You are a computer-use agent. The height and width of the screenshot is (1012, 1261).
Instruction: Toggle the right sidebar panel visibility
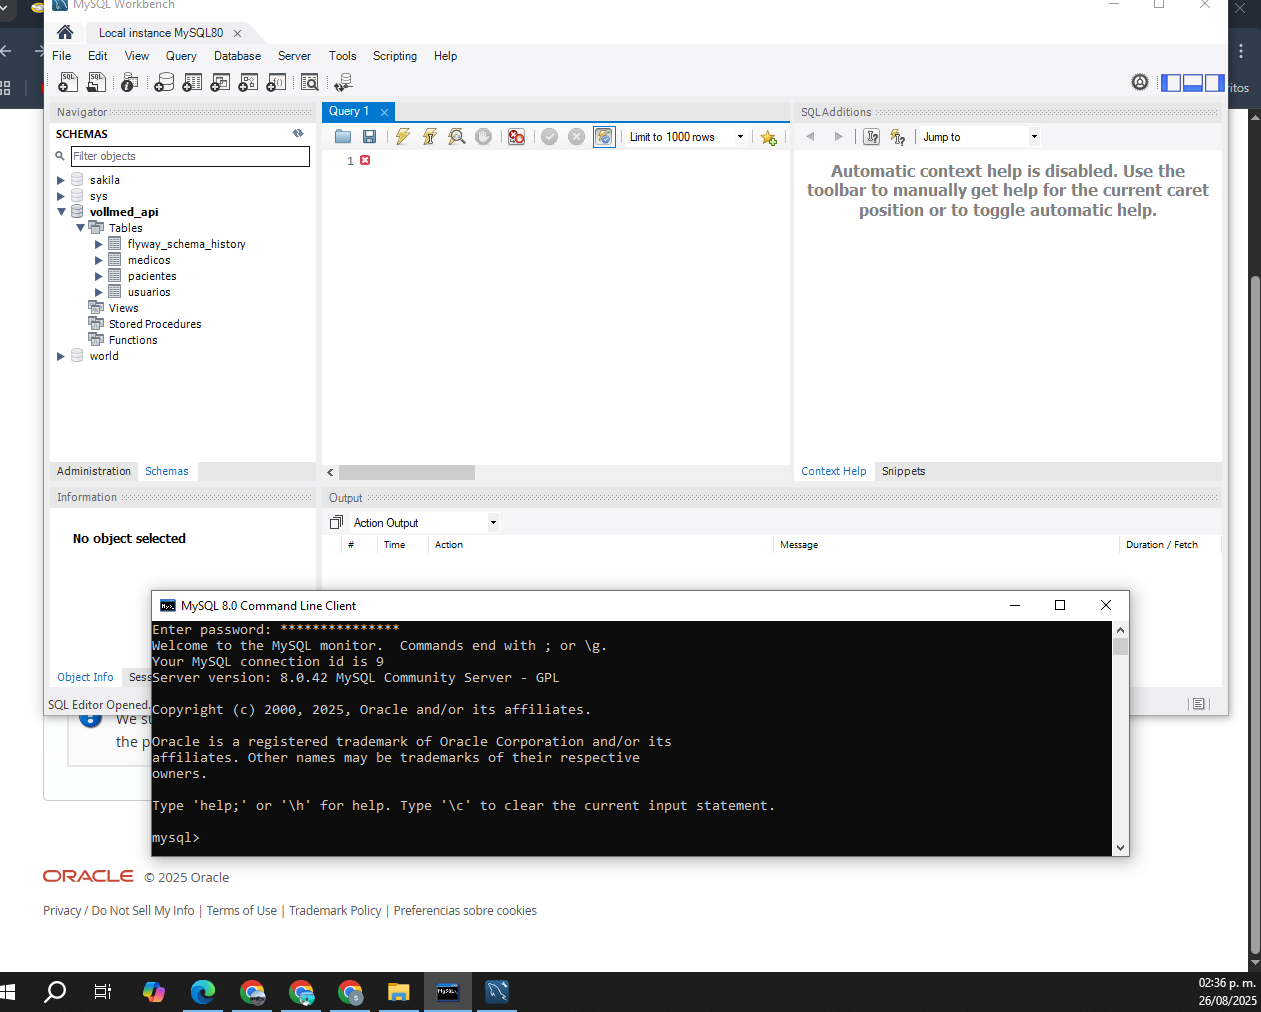[1214, 83]
